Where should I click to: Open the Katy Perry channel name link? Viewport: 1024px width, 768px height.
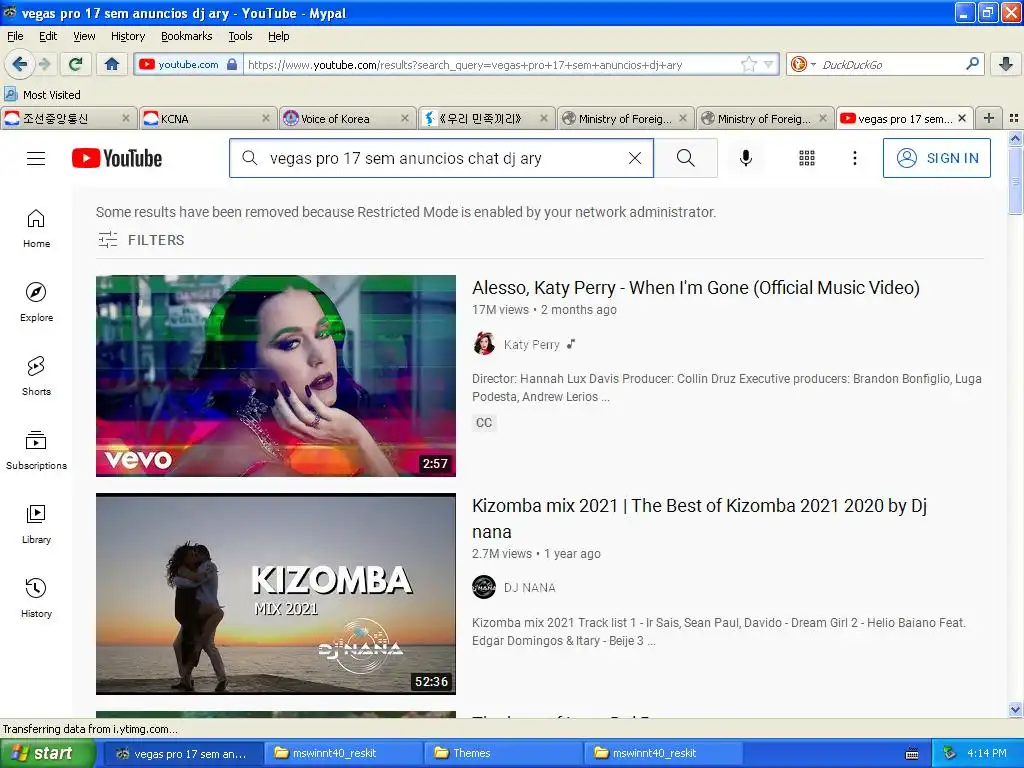[x=532, y=344]
